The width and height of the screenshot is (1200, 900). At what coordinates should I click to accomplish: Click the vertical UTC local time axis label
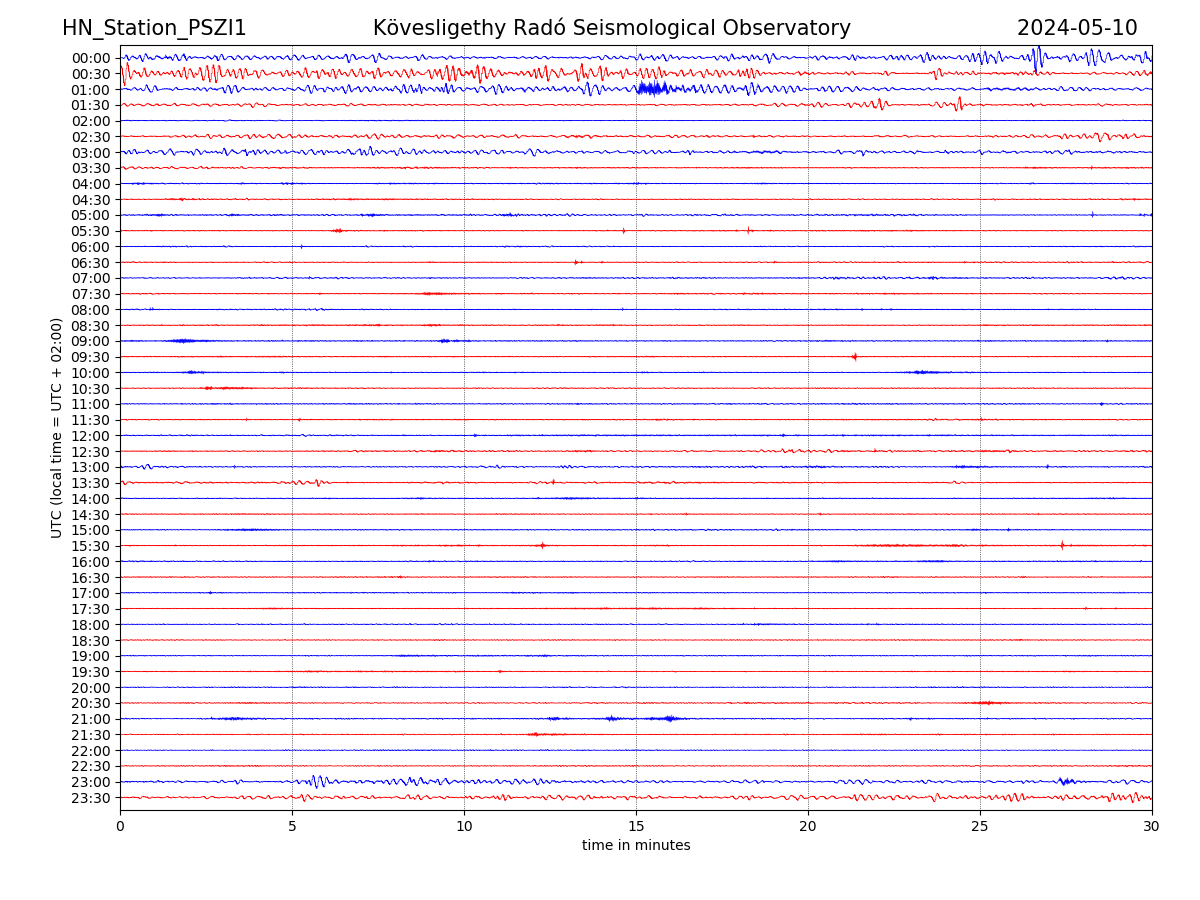coord(57,428)
